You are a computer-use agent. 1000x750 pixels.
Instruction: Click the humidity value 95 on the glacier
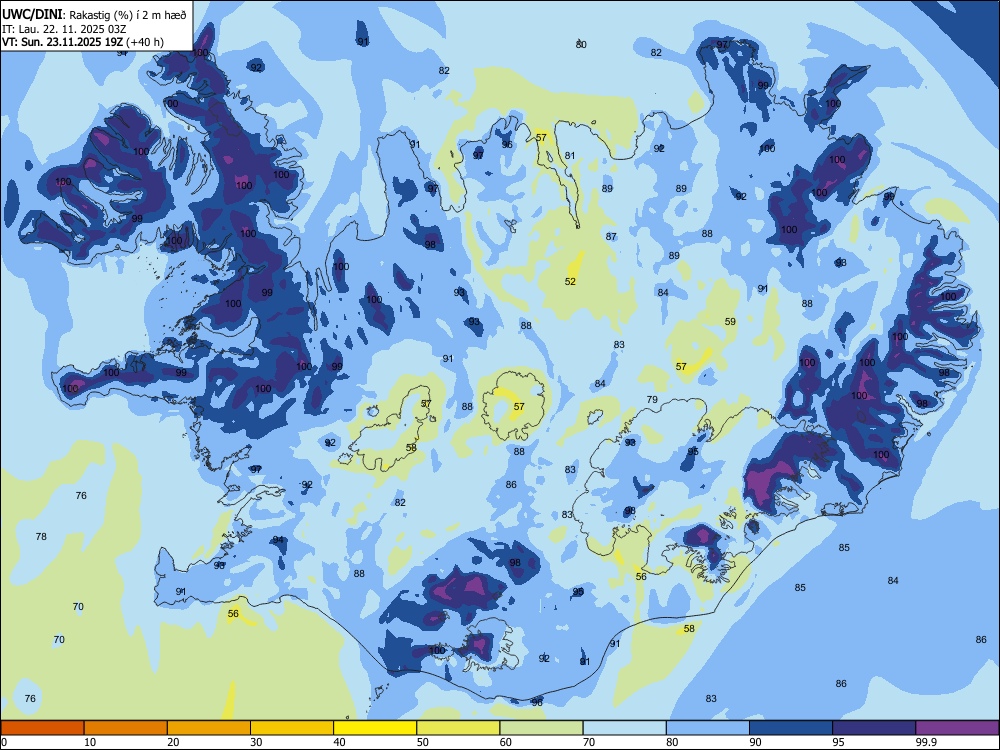pyautogui.click(x=693, y=452)
